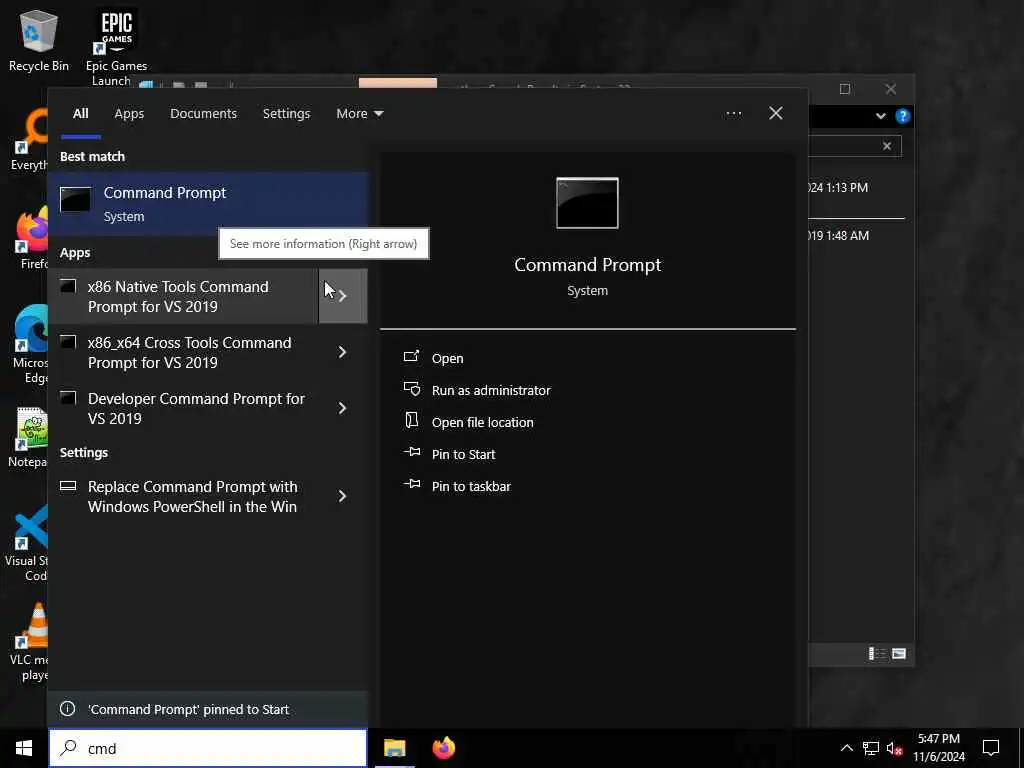The height and width of the screenshot is (768, 1024).
Task: Collapse the Explorer ribbon chevron
Action: (880, 116)
